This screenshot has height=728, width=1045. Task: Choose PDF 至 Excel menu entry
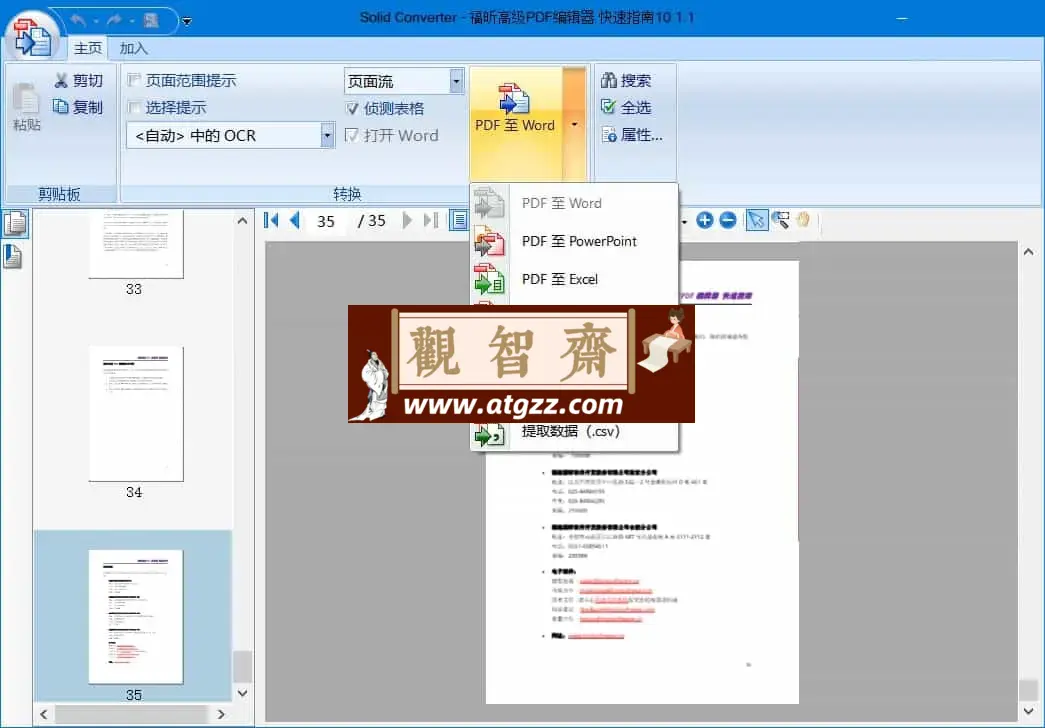(574, 279)
